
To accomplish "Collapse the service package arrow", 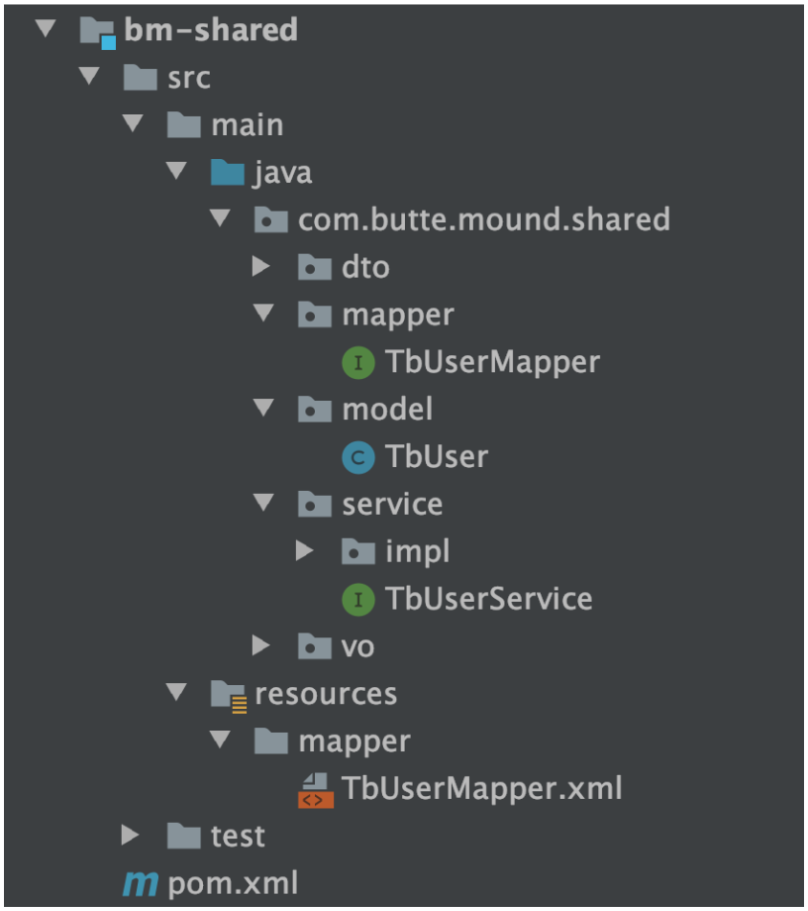I will (x=263, y=504).
